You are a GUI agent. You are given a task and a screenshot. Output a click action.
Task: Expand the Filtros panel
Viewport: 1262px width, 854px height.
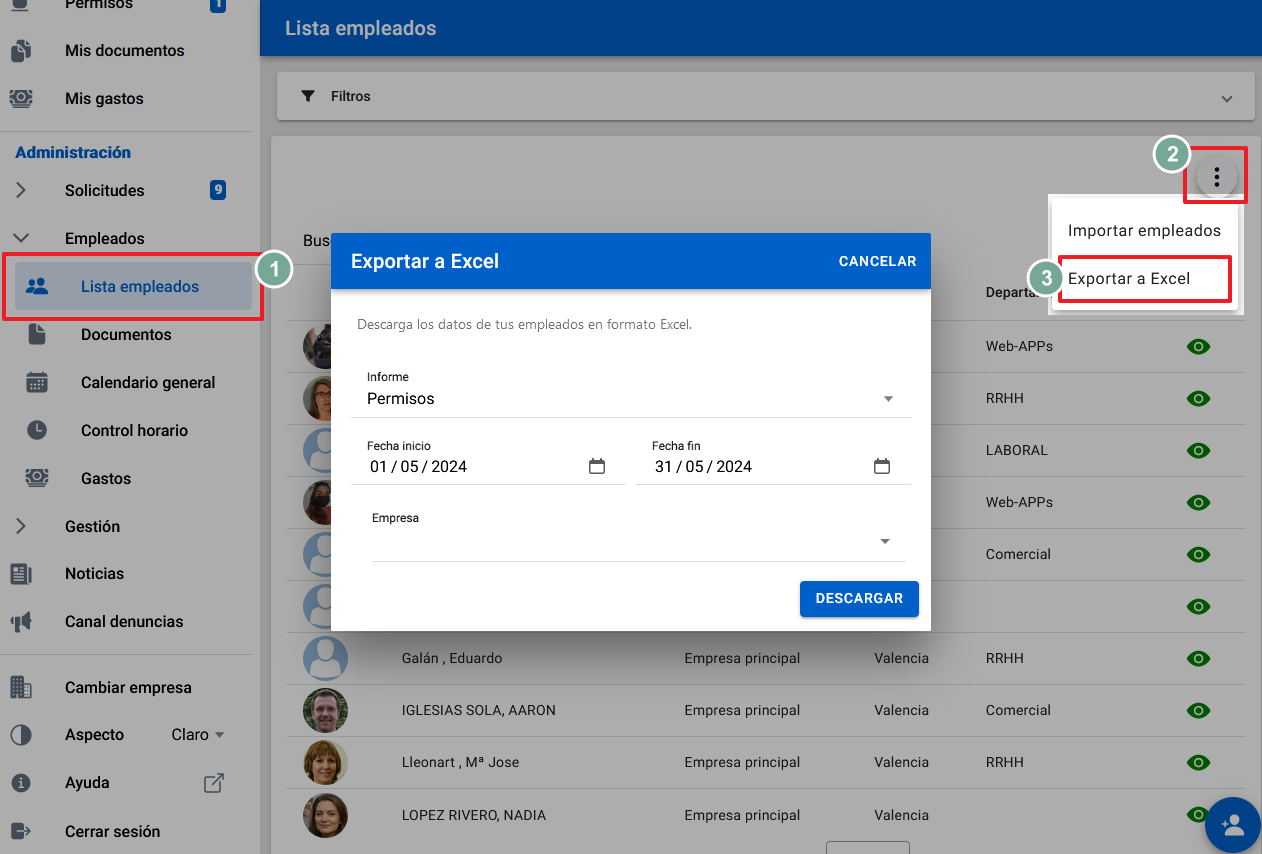[x=765, y=97]
